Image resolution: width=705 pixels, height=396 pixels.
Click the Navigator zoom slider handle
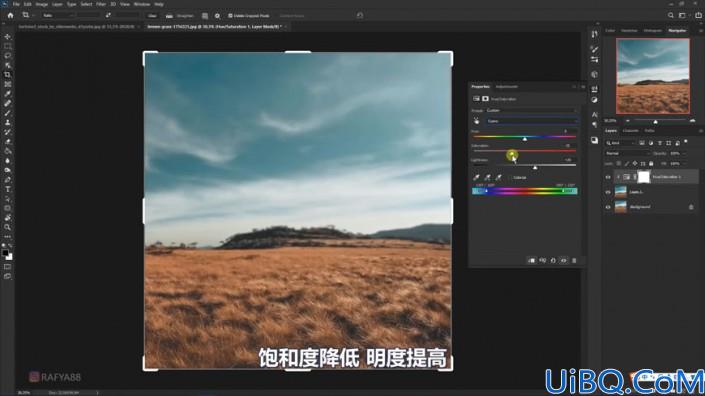point(656,122)
